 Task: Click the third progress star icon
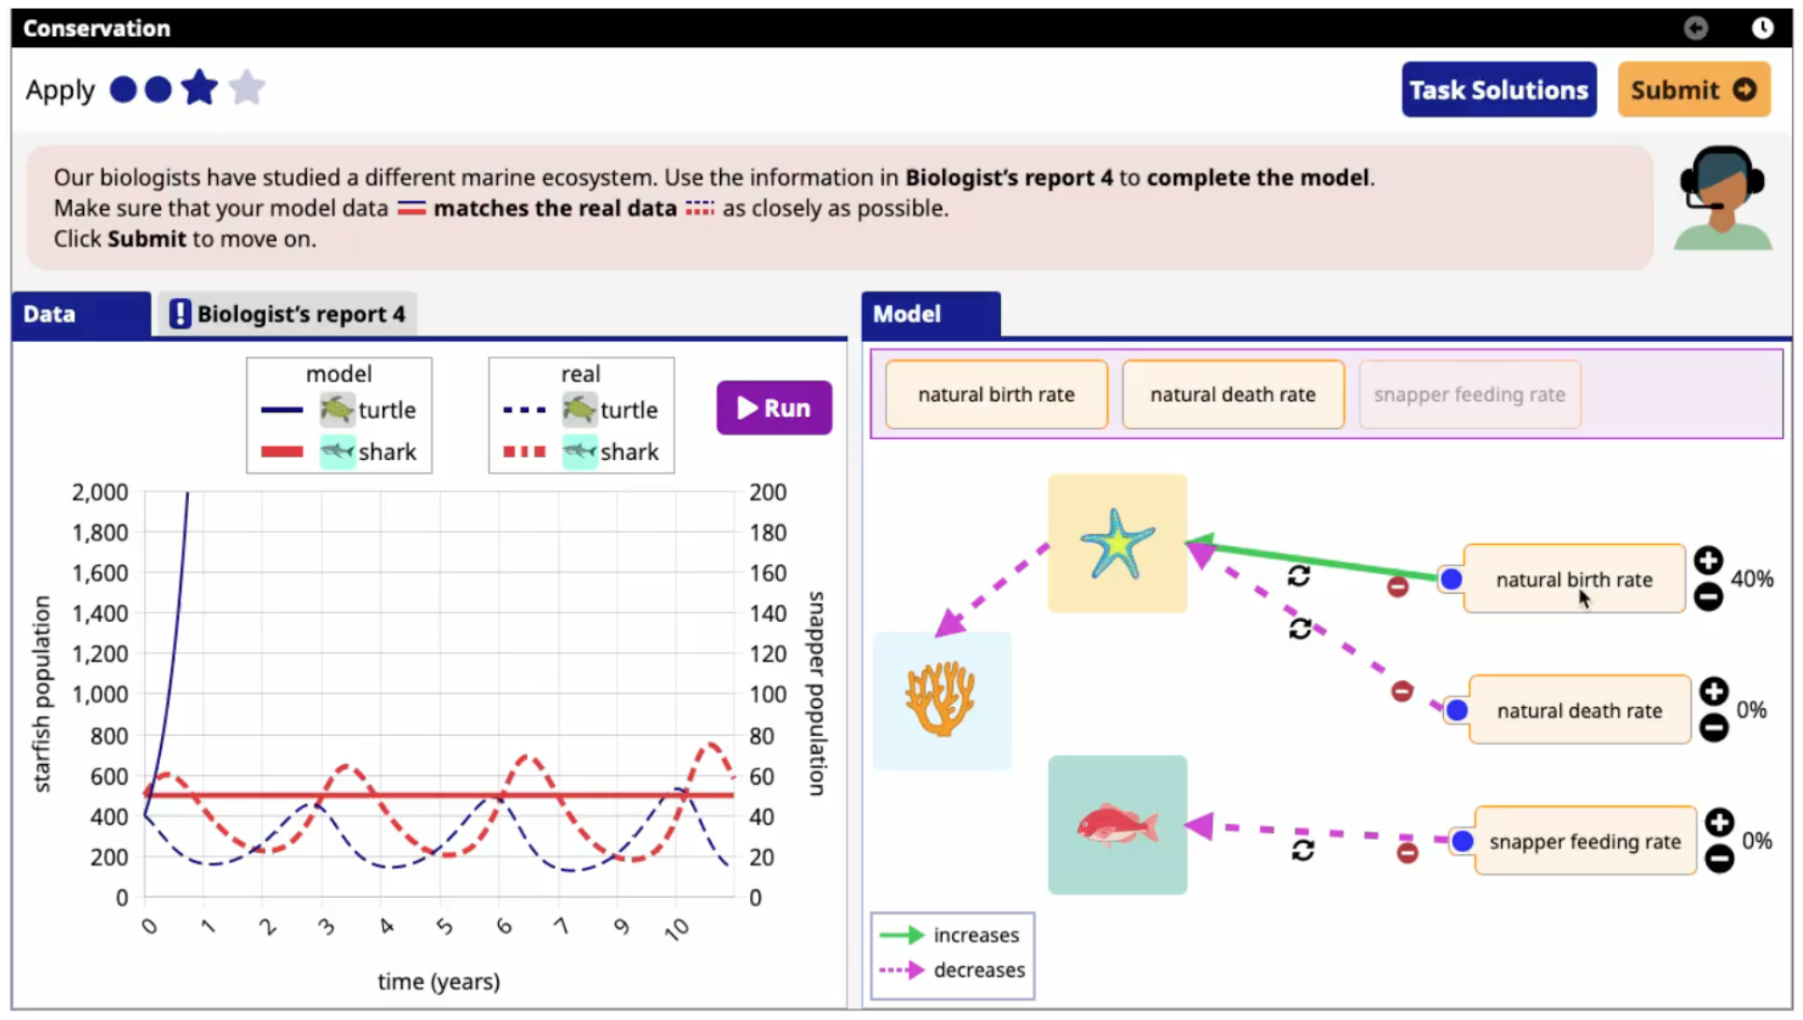[x=200, y=89]
